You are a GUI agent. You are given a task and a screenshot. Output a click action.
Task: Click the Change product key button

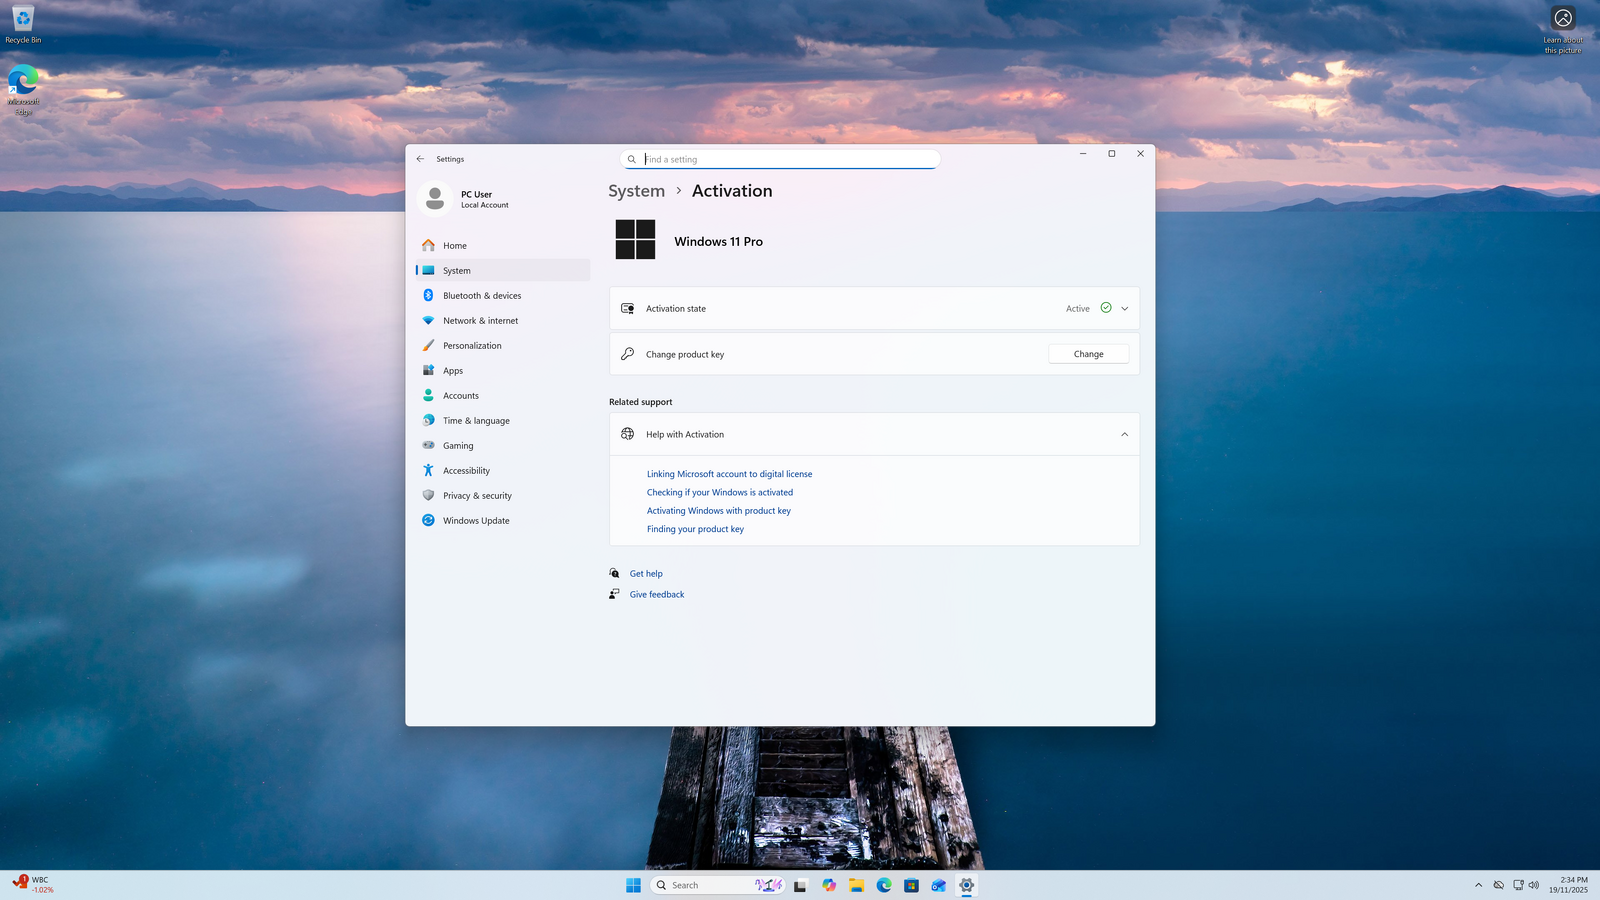tap(1088, 354)
